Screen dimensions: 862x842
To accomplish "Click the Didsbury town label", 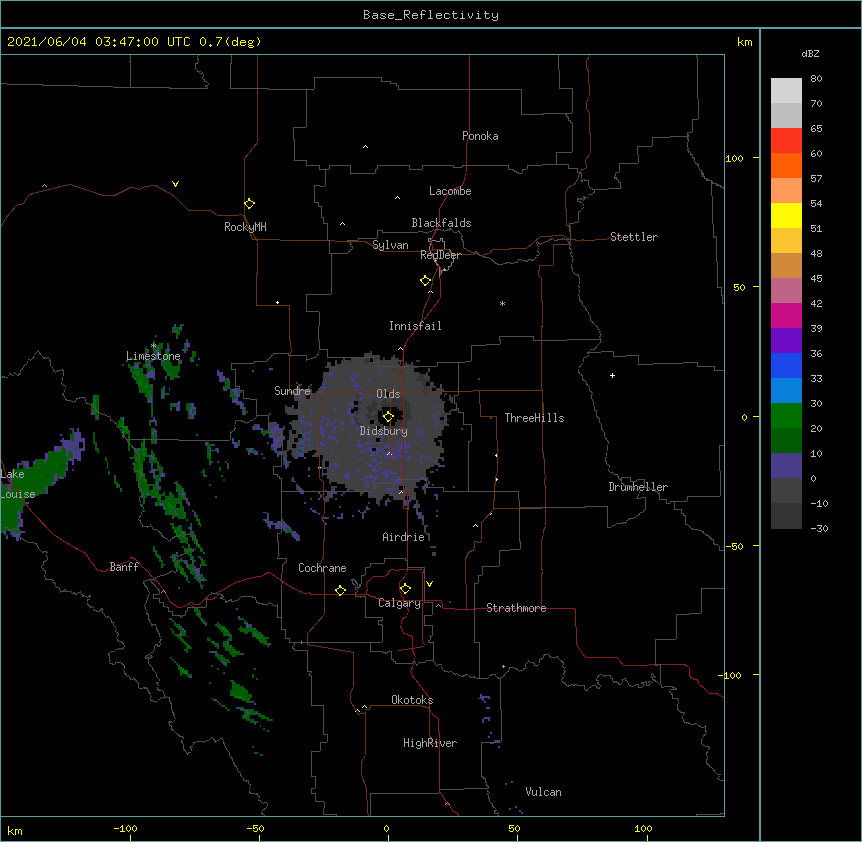I will click(383, 431).
